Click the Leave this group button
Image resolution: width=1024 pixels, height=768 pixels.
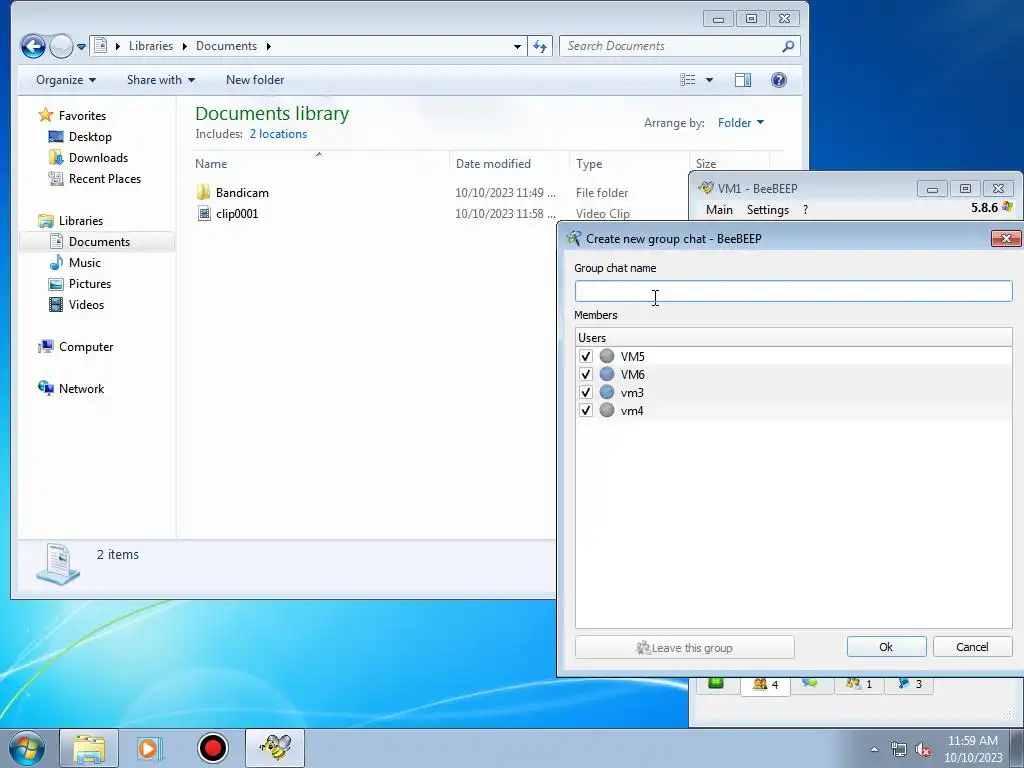684,648
